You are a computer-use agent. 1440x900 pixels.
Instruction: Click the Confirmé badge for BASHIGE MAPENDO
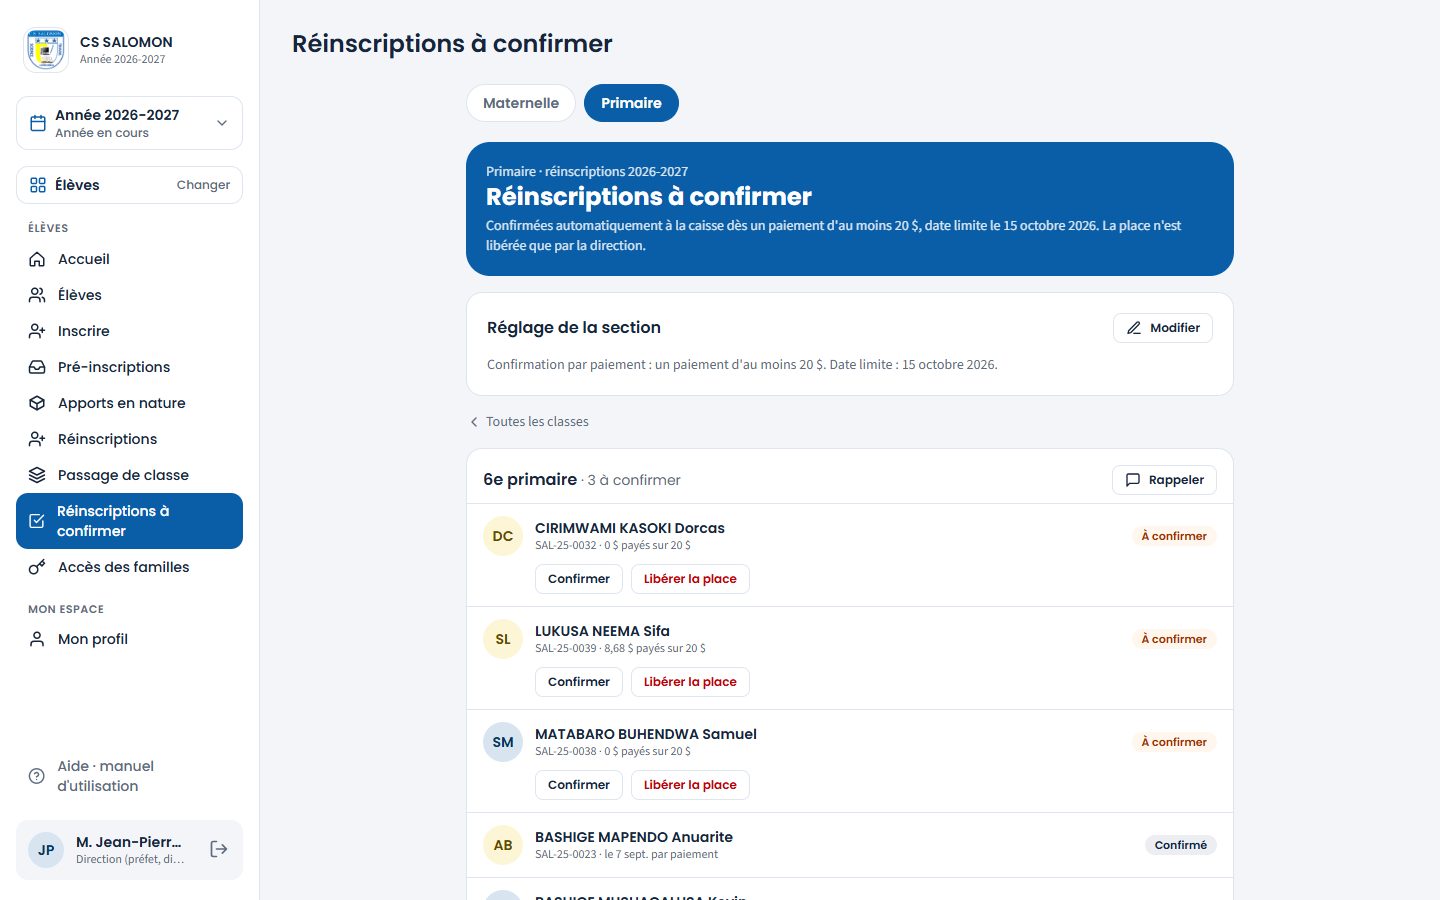click(x=1181, y=845)
